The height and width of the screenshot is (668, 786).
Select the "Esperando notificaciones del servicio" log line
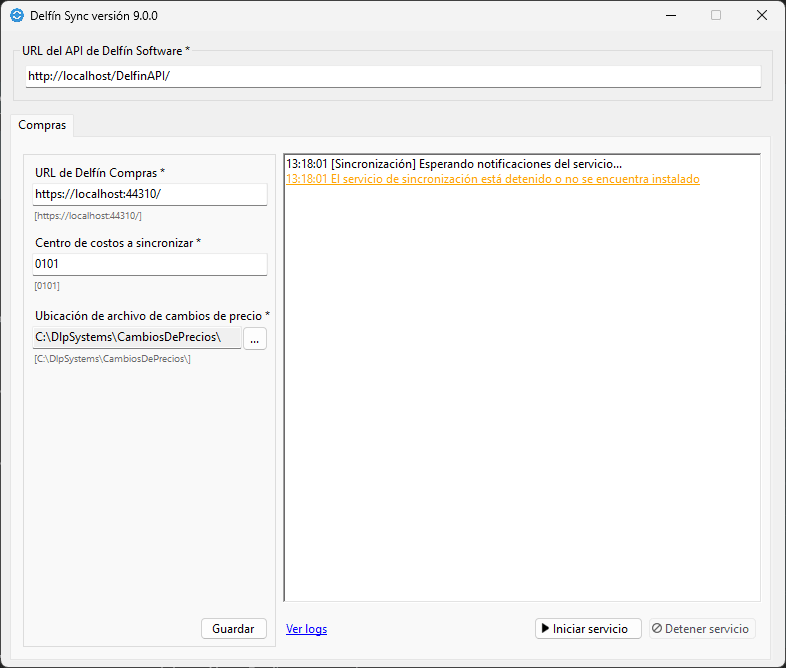454,163
